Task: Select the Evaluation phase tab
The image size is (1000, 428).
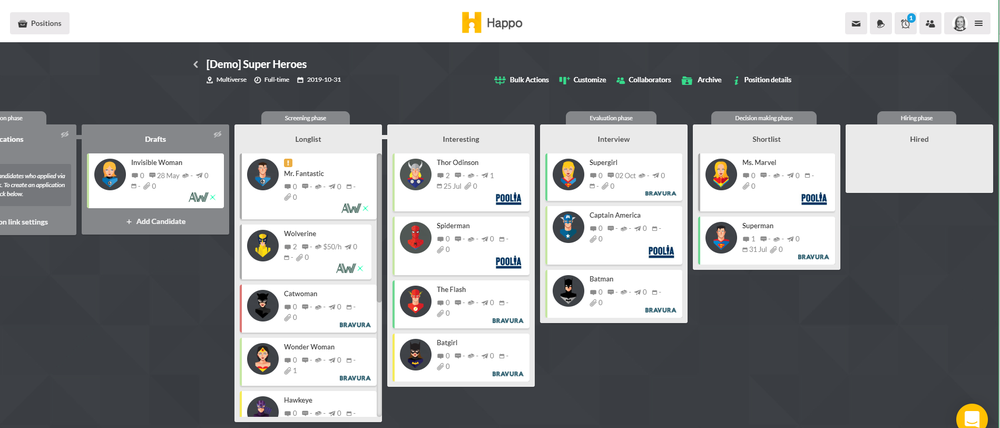Action: 611,118
